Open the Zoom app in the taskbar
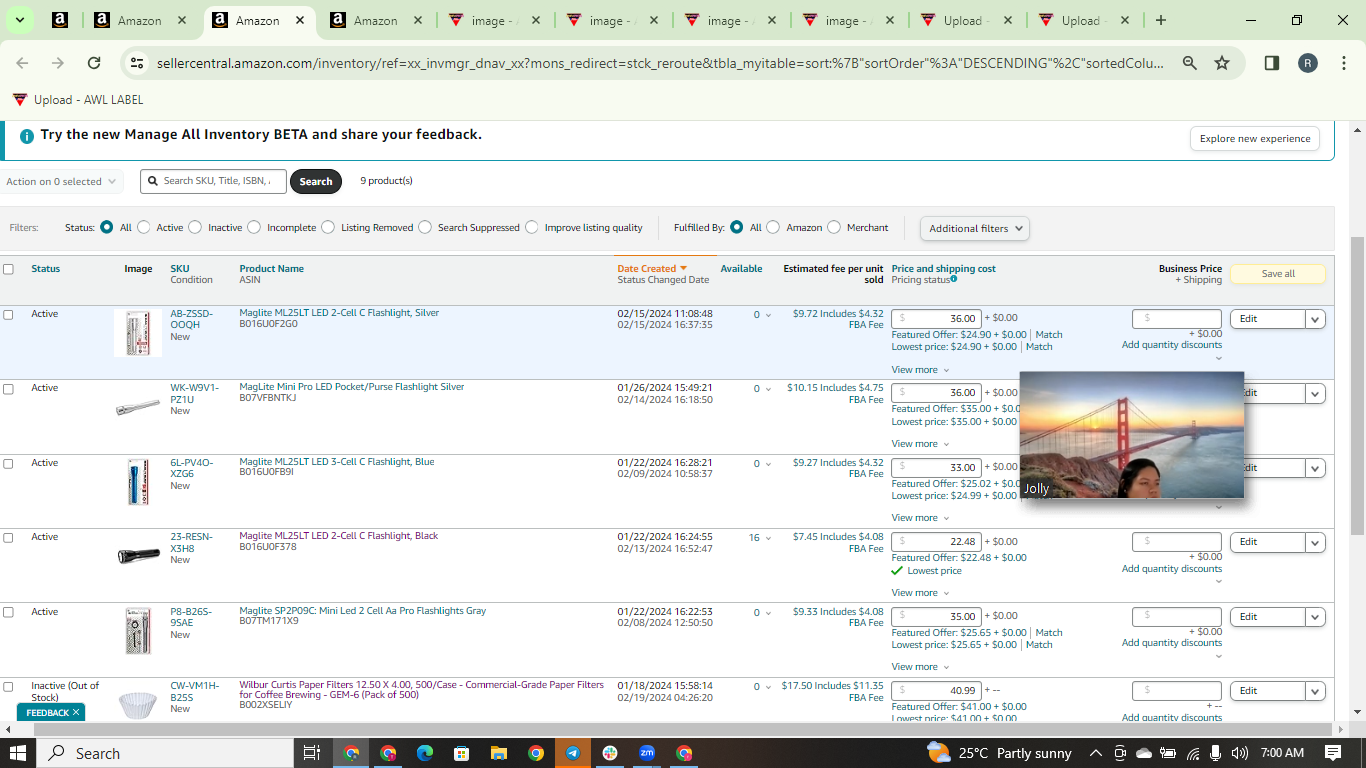 click(x=647, y=753)
